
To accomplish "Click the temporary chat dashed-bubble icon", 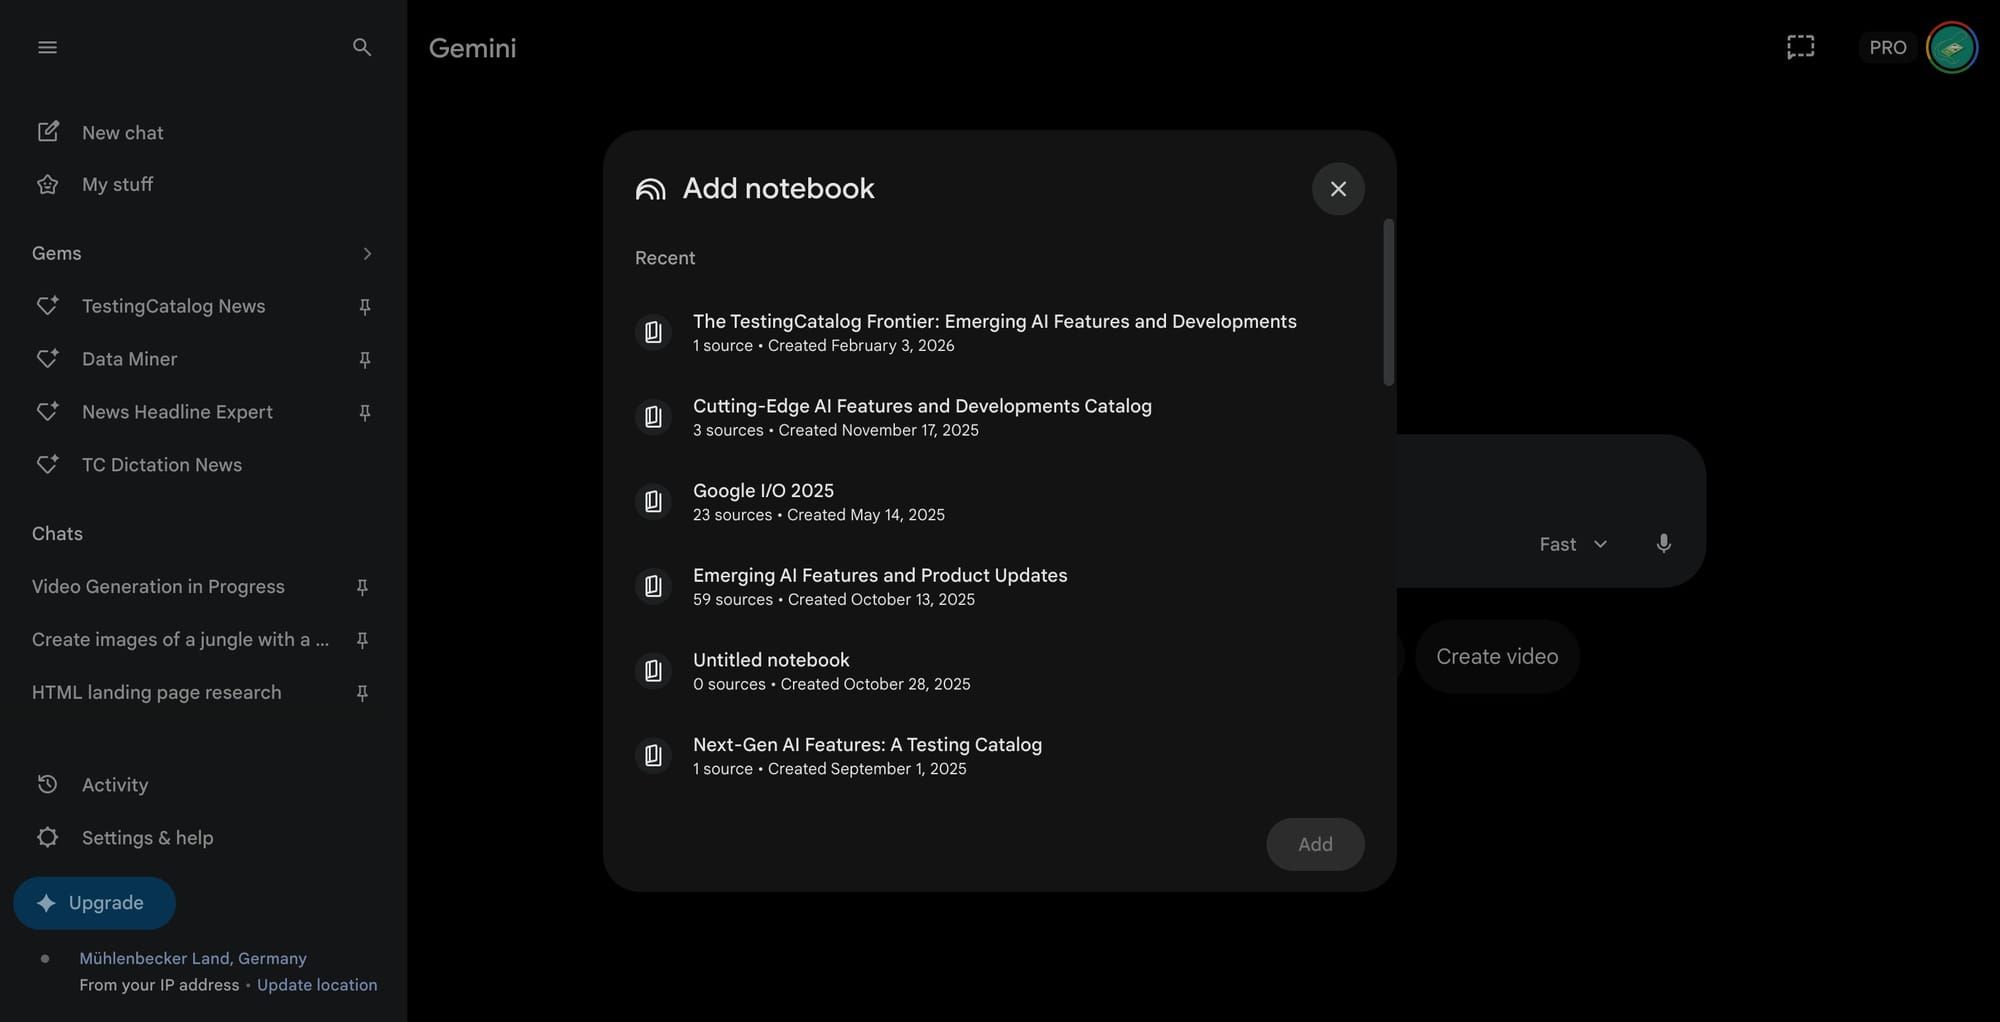I will click(x=1800, y=47).
